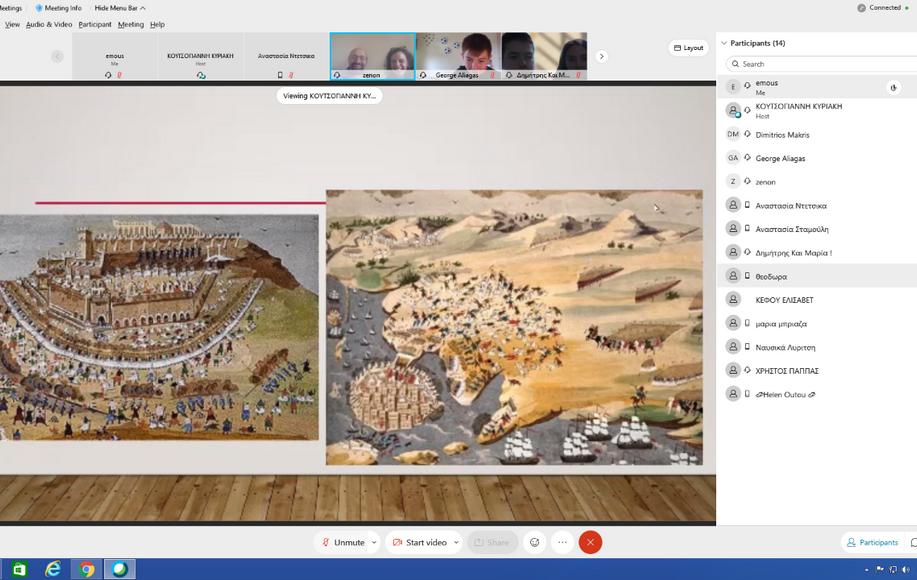Screen dimensions: 917x580
Task: Click the Webex icon on the taskbar
Action: coord(120,569)
